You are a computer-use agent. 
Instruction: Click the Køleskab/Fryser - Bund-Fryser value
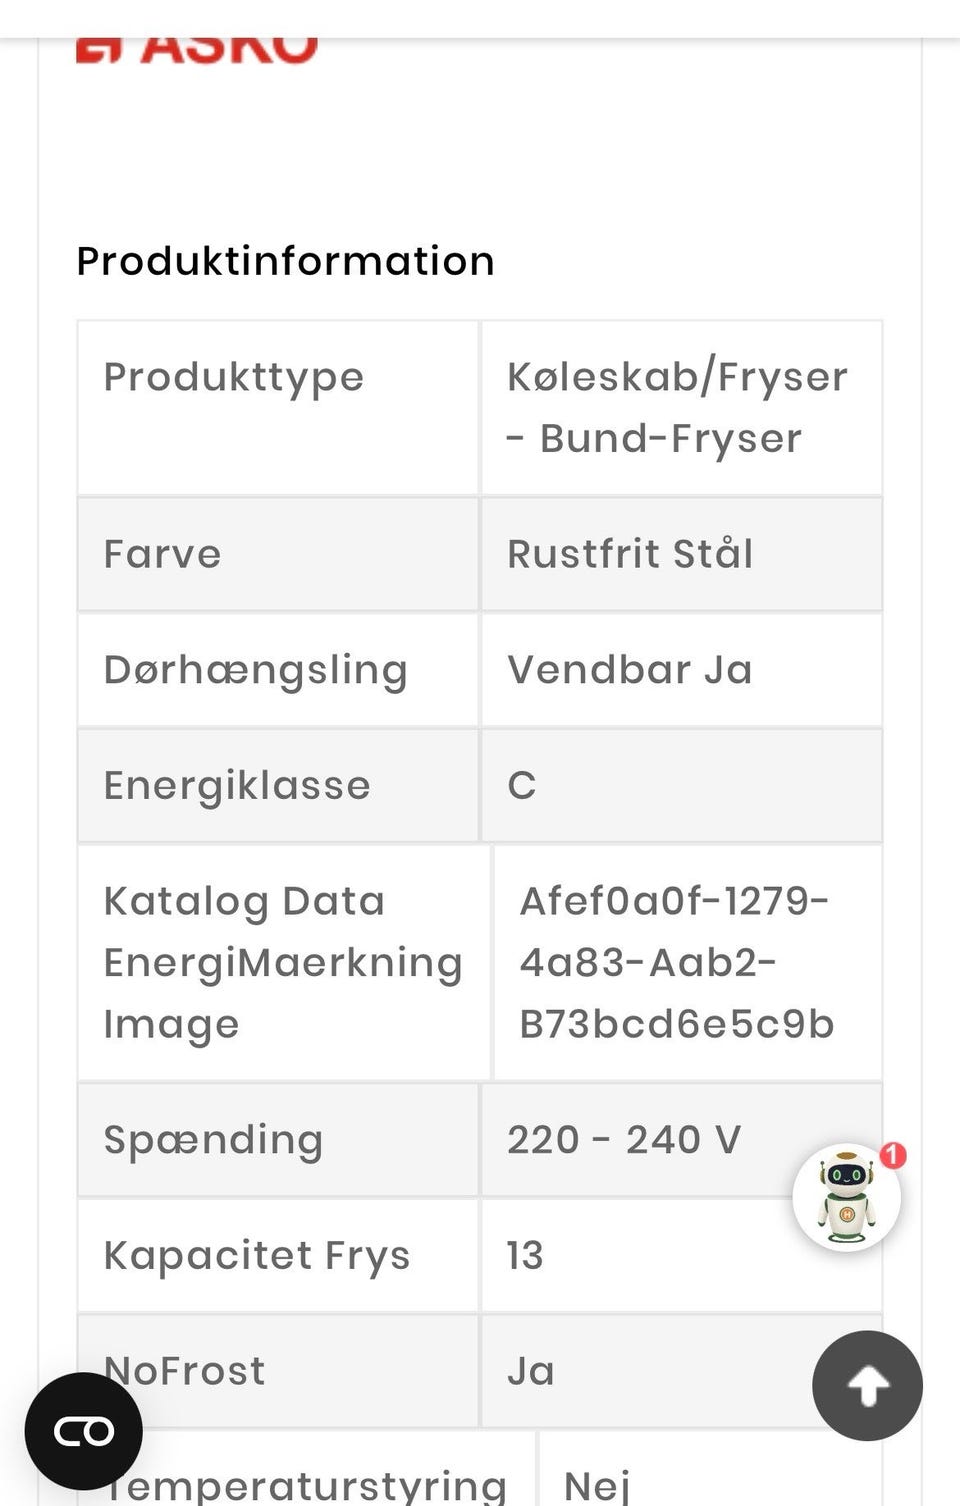tap(676, 407)
